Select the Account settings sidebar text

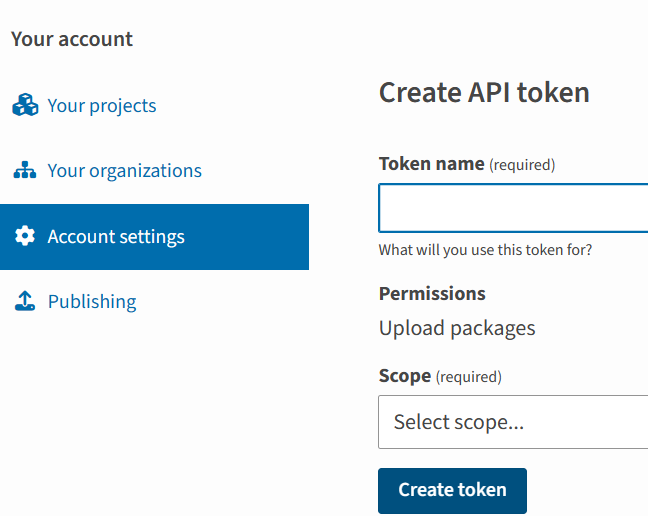coord(116,237)
